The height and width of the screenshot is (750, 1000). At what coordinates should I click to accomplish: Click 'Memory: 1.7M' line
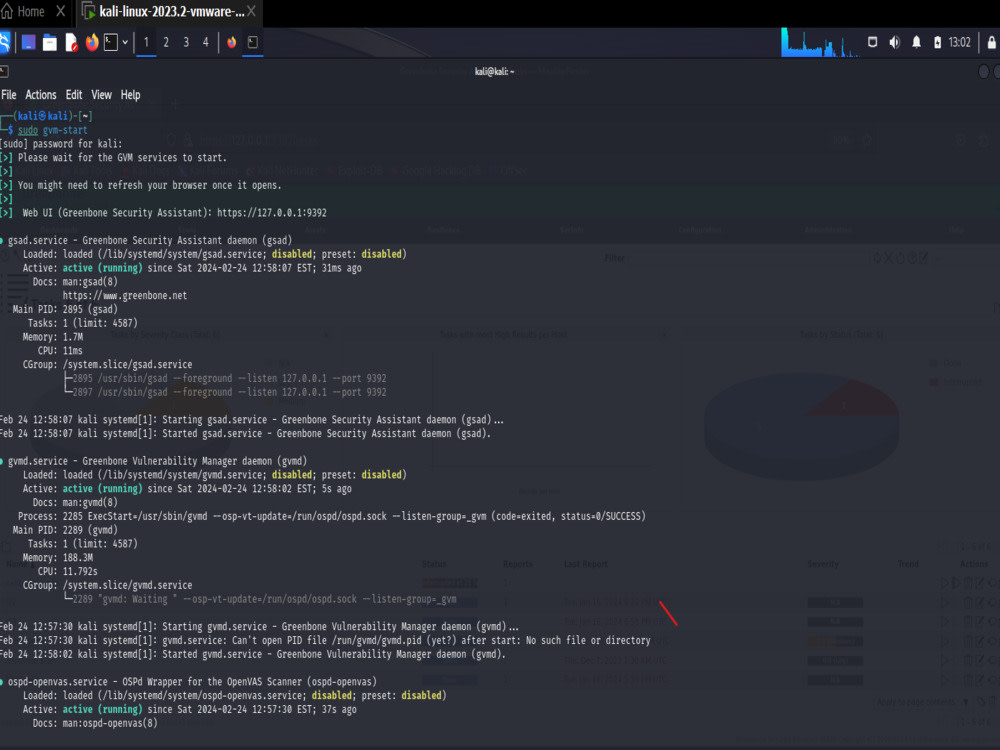point(52,337)
